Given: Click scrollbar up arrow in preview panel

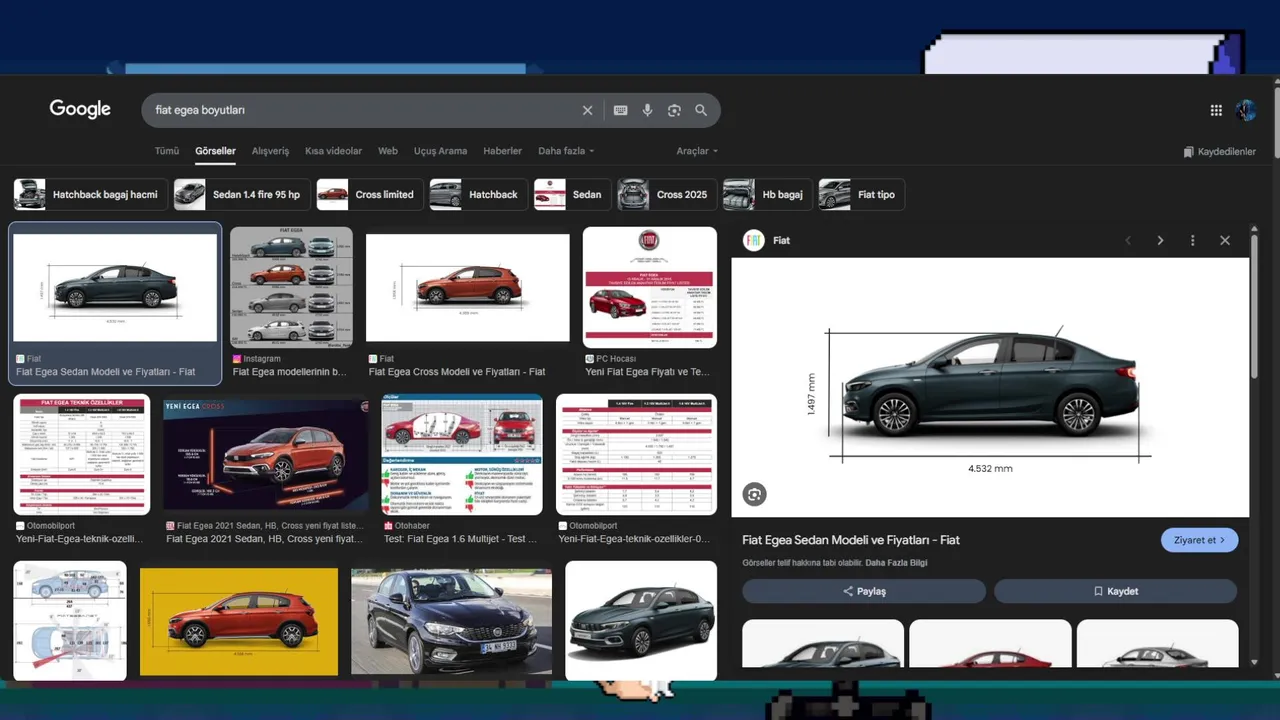Looking at the screenshot, I should tap(1255, 230).
